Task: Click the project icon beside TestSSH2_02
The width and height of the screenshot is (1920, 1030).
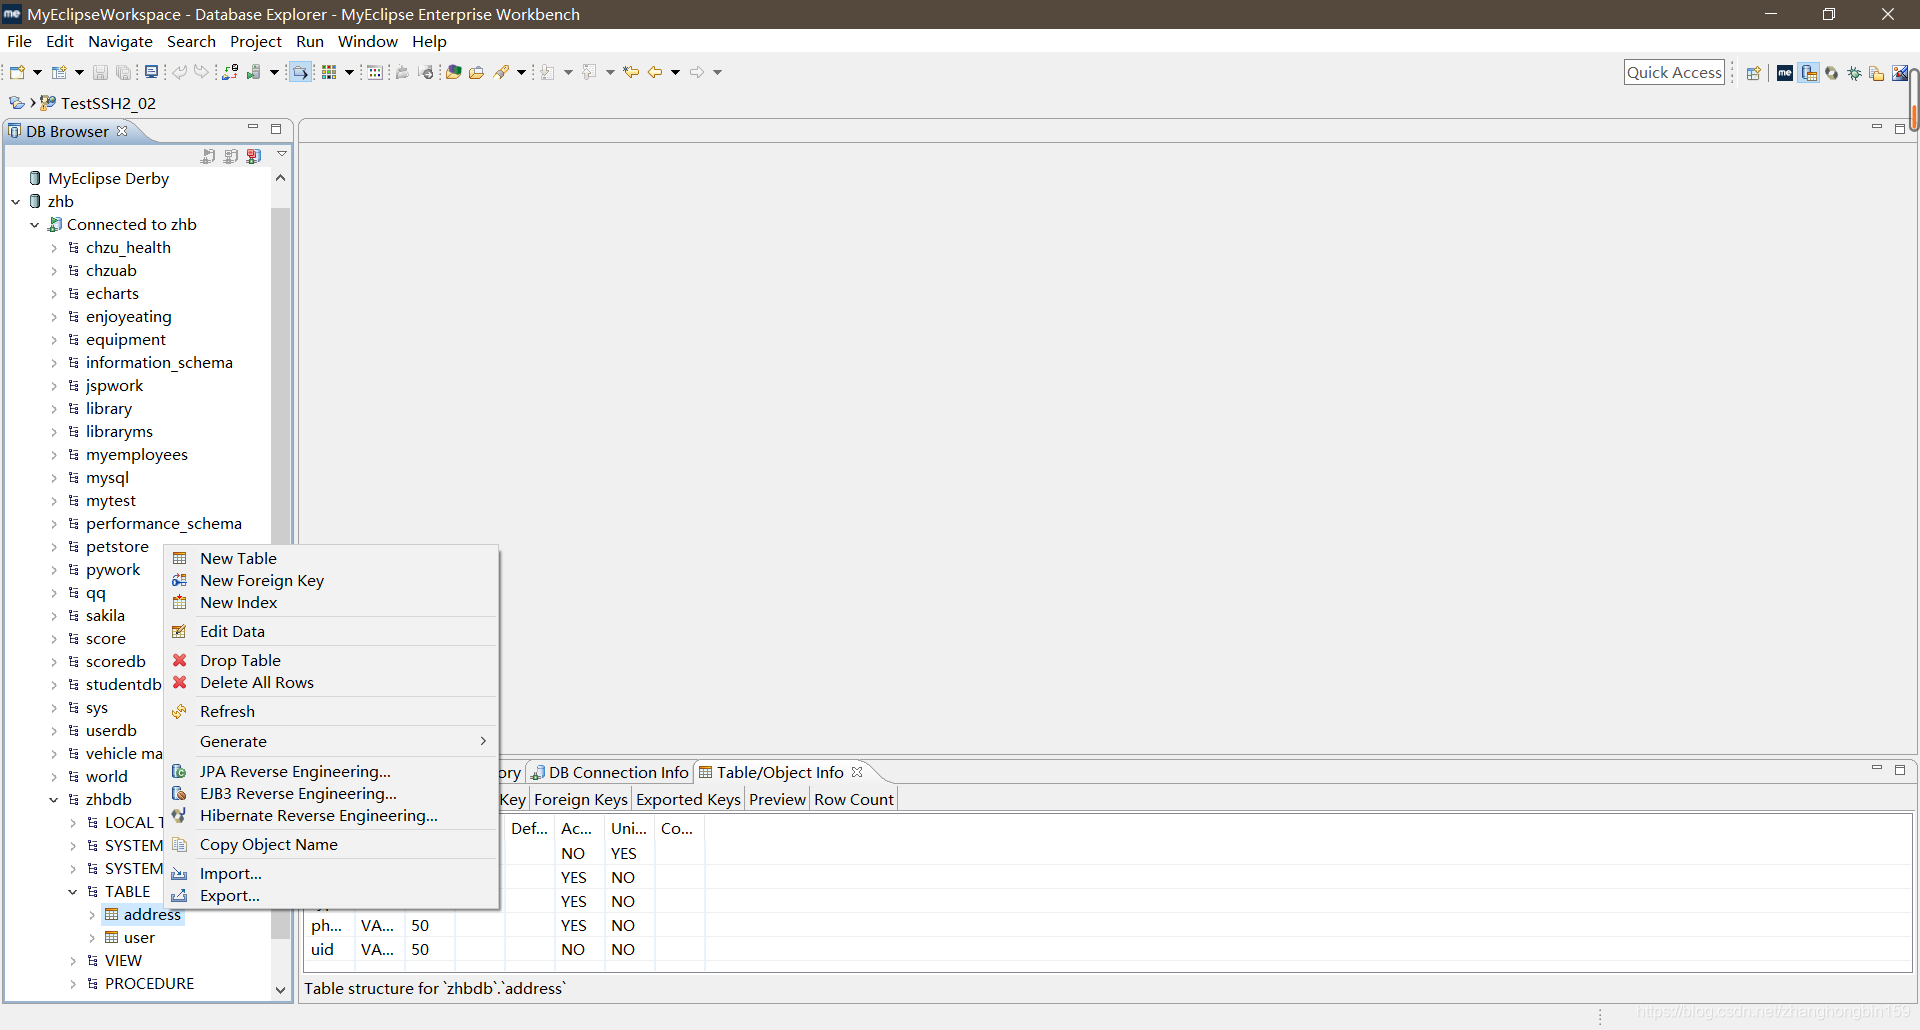Action: pos(47,103)
